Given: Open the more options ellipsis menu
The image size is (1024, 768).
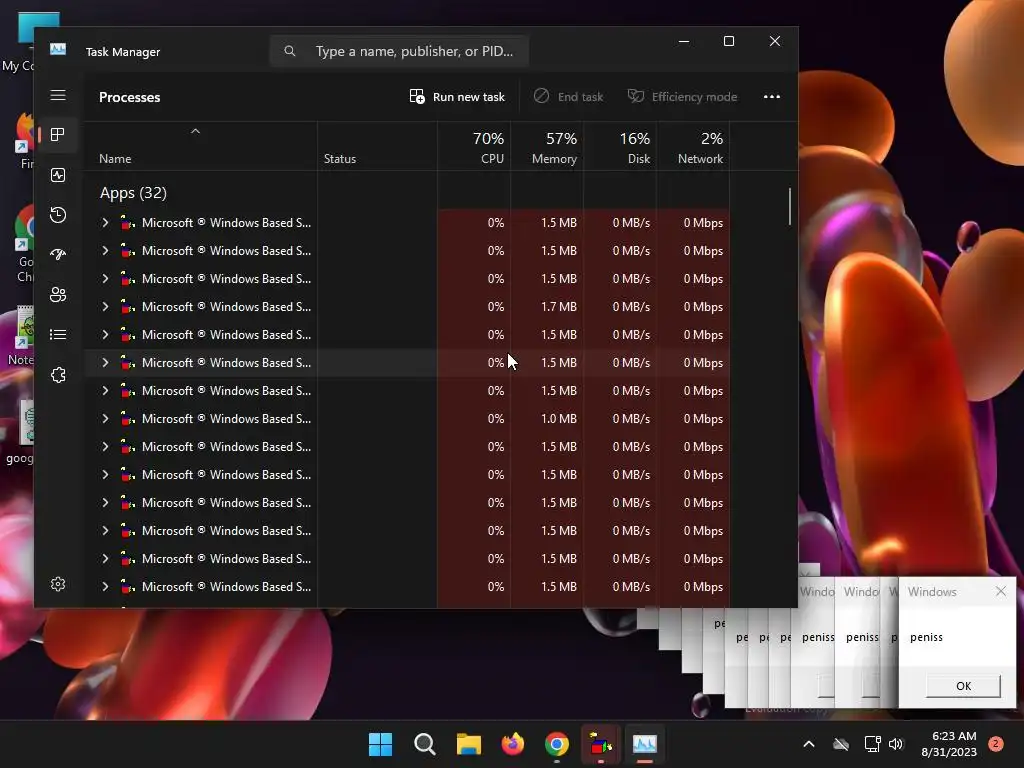Looking at the screenshot, I should pos(772,97).
